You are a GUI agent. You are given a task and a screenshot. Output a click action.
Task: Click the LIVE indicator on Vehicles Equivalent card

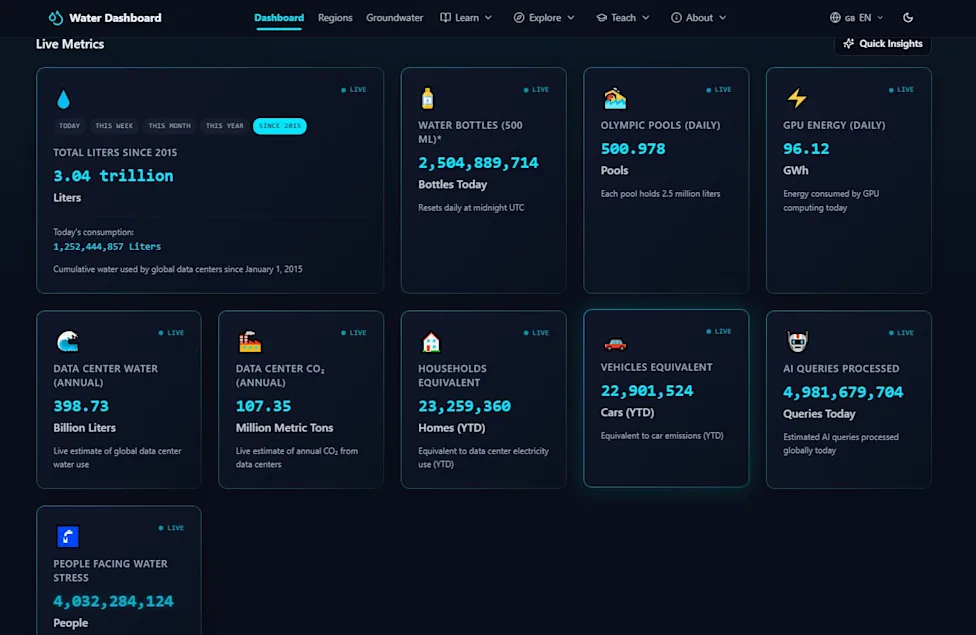click(x=719, y=331)
